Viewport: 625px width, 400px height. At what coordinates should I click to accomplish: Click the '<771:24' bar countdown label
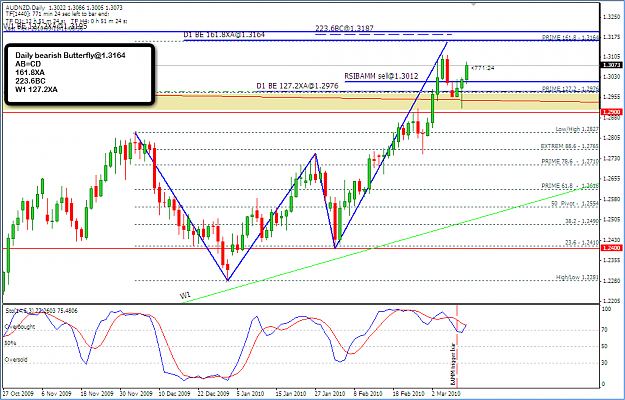pyautogui.click(x=483, y=68)
